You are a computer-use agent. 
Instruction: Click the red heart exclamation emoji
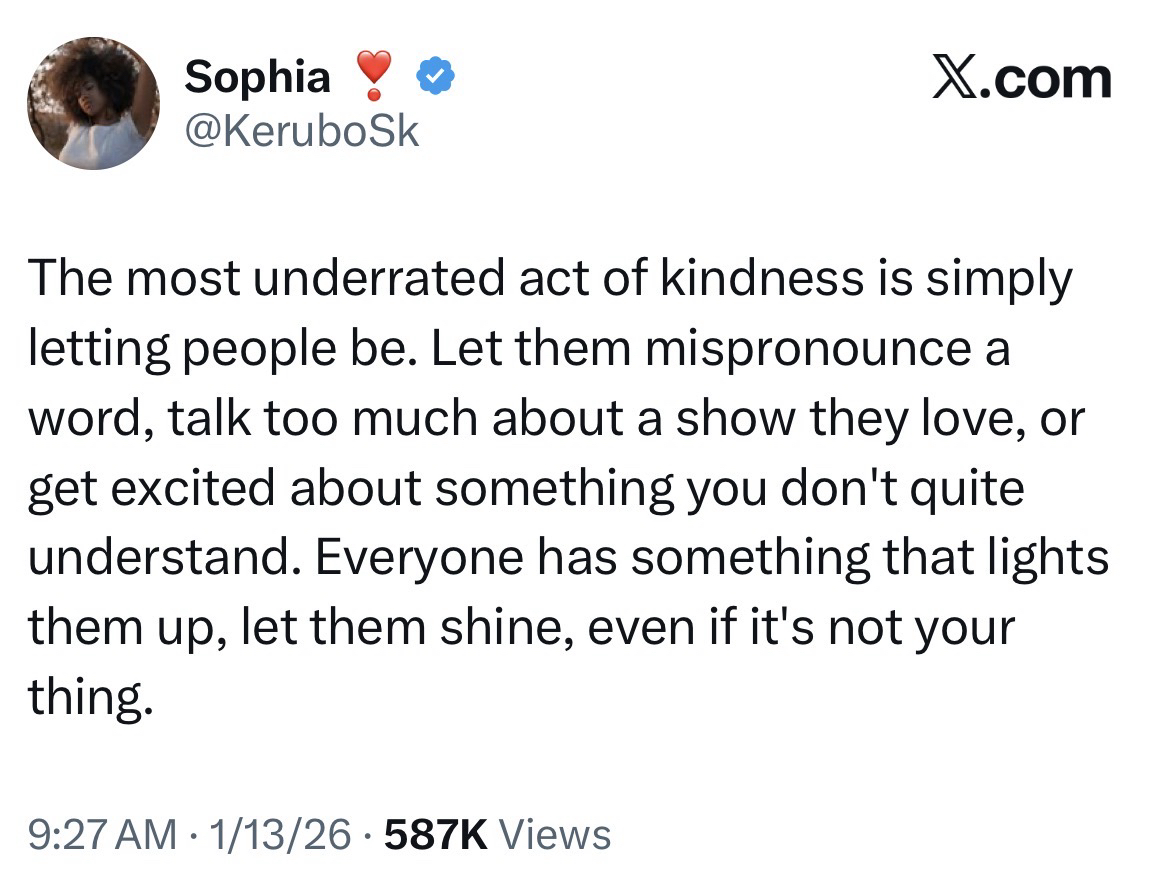point(372,77)
